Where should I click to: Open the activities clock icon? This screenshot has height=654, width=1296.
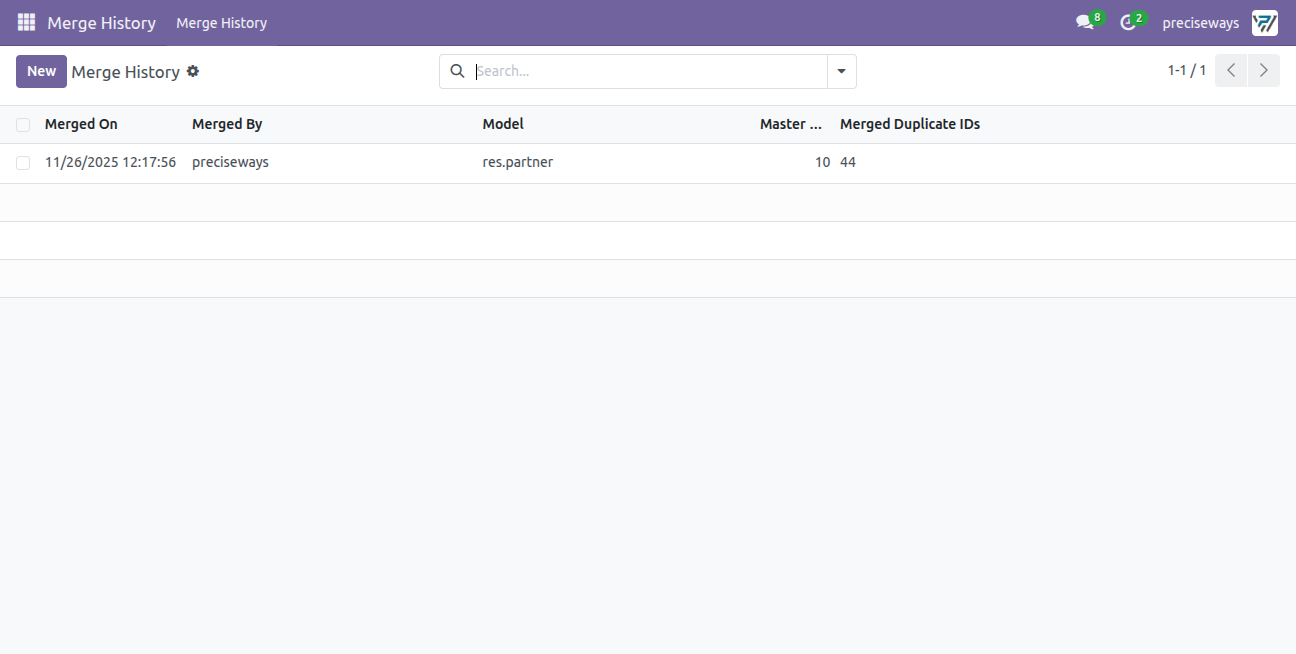(x=1128, y=22)
